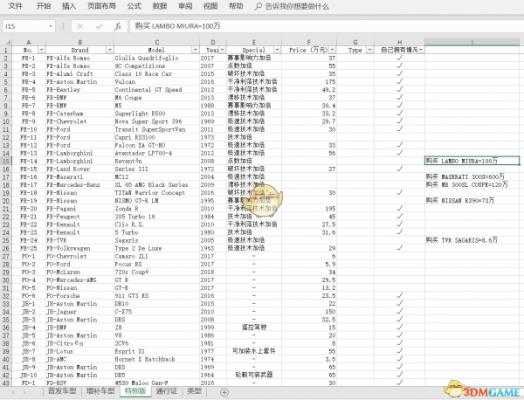Select the Type 2 De Luxe cell
524x400 pixels.
click(x=157, y=248)
